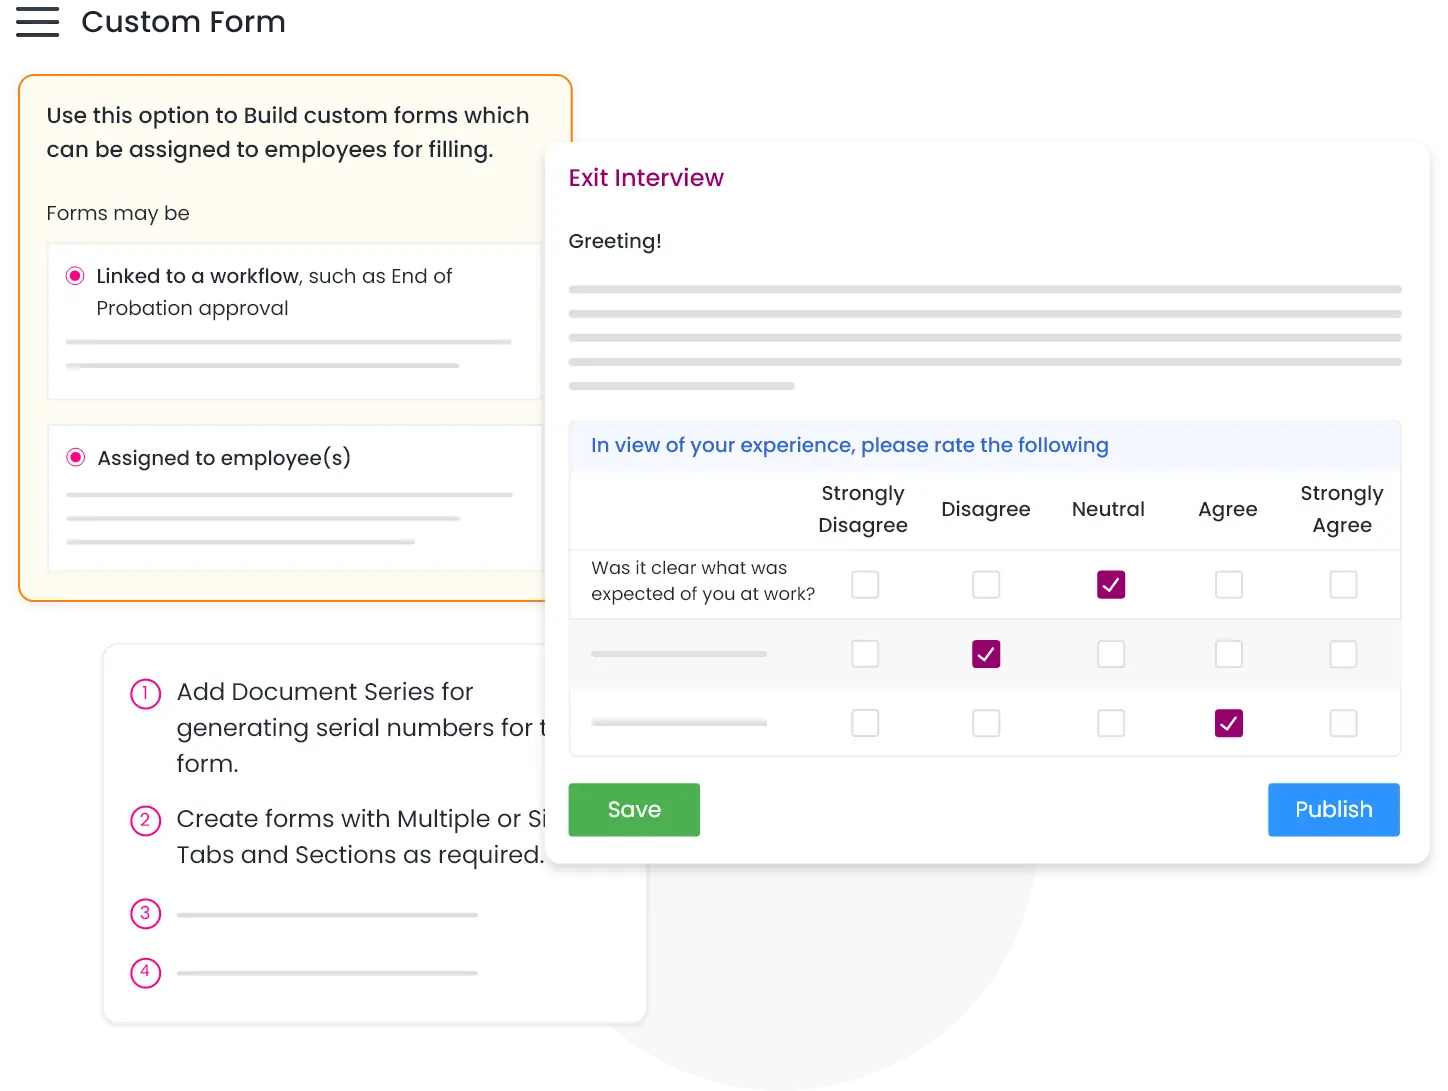The image size is (1448, 1091).
Task: Click the step 3 circled number icon
Action: 146,913
